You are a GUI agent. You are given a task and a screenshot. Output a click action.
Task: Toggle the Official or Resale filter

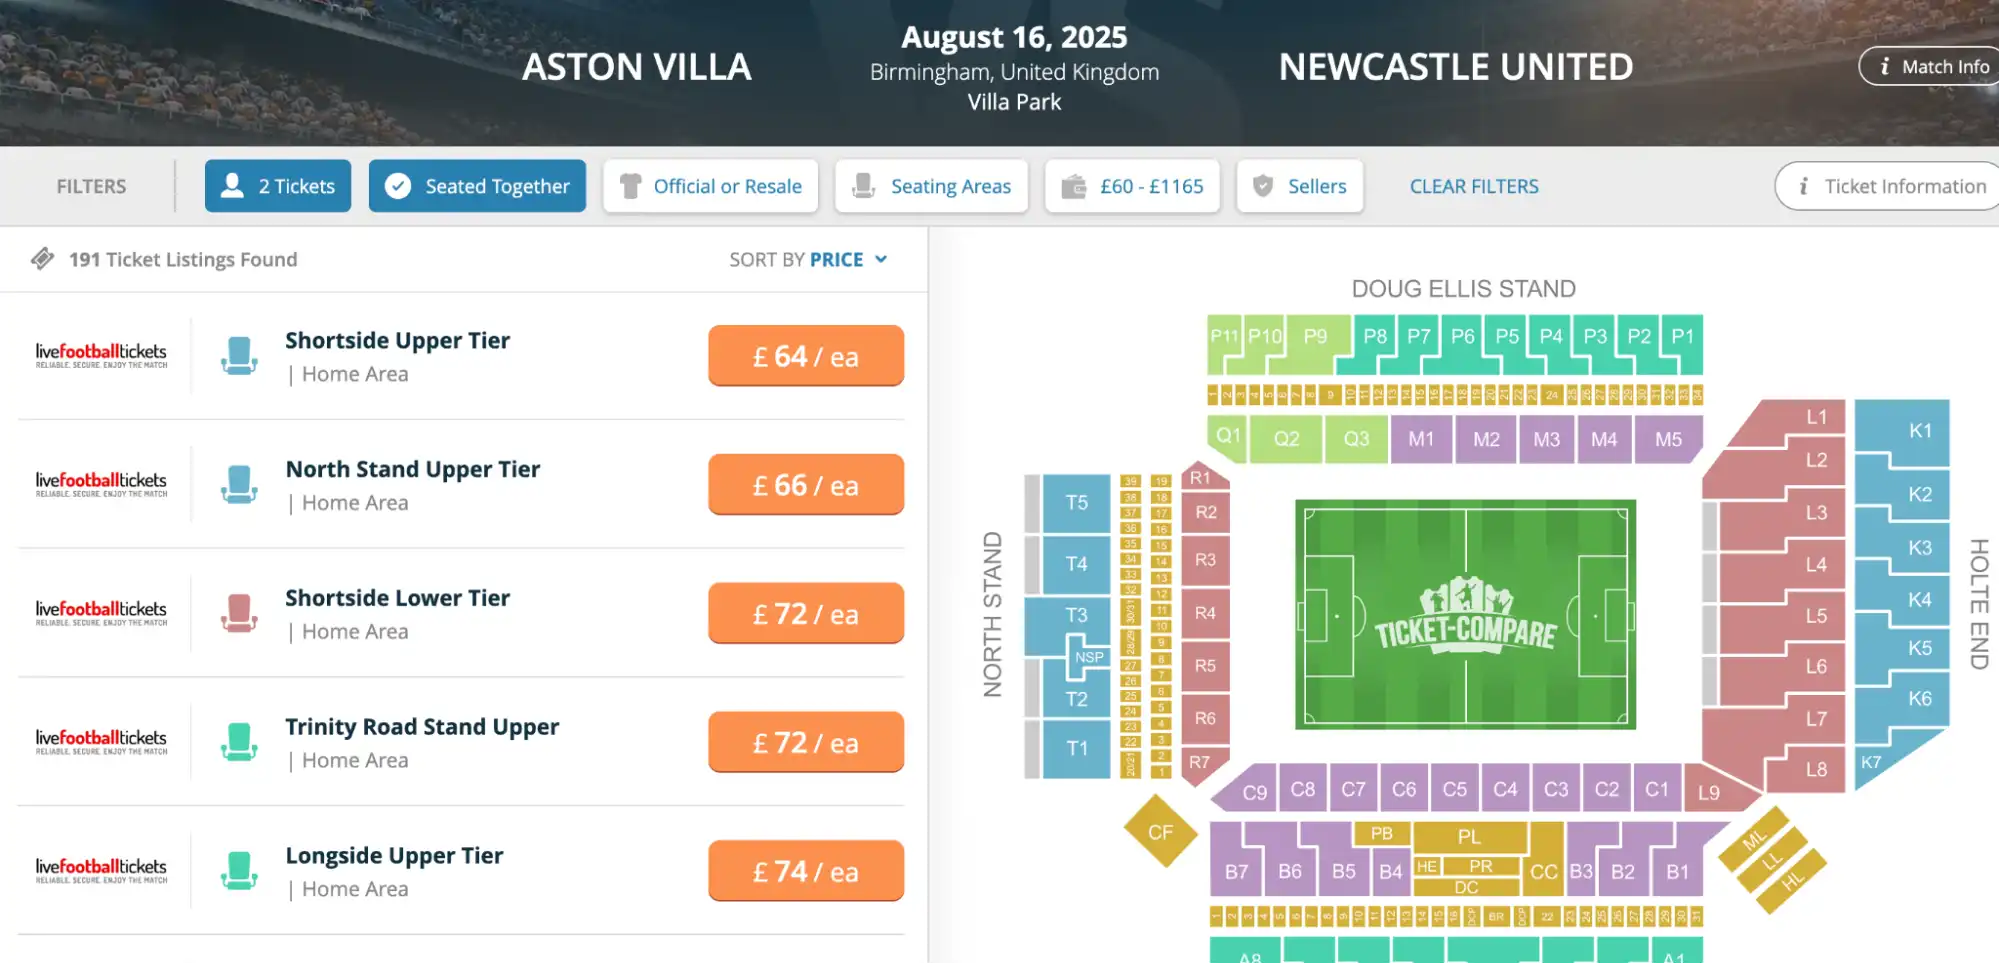coord(710,185)
